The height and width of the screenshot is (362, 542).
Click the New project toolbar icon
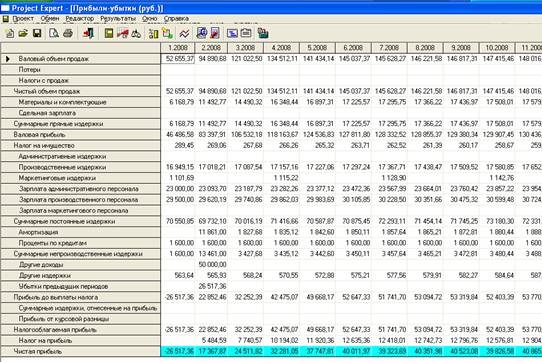(x=10, y=34)
